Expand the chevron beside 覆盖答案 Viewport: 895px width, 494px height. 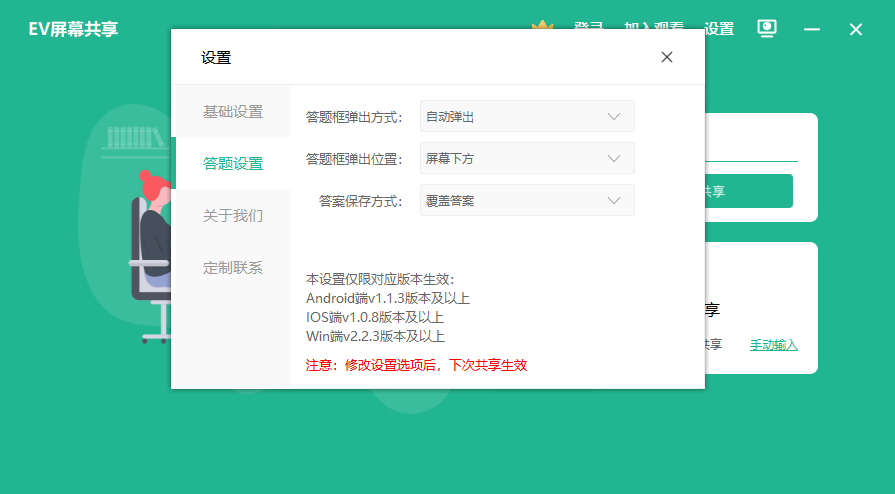tap(614, 200)
